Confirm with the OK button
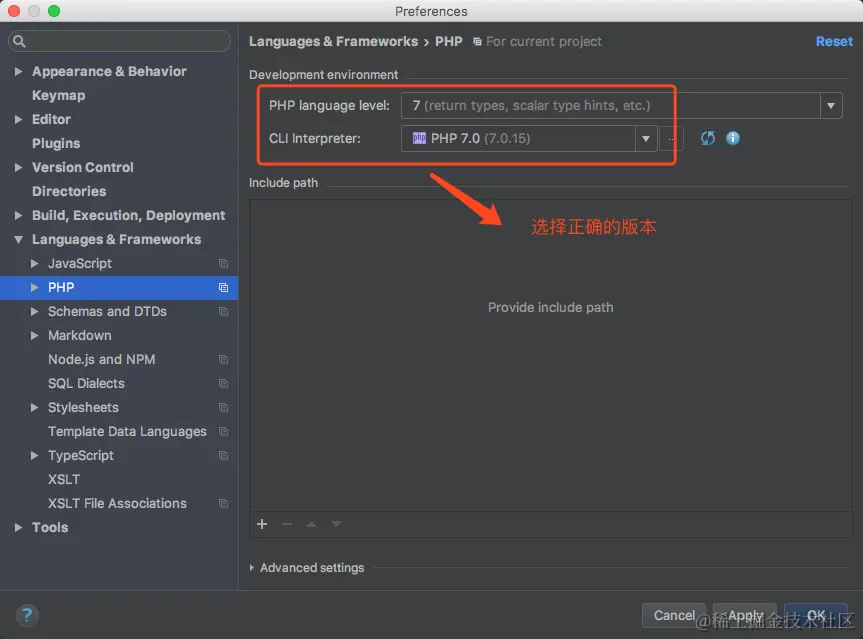 pyautogui.click(x=816, y=615)
